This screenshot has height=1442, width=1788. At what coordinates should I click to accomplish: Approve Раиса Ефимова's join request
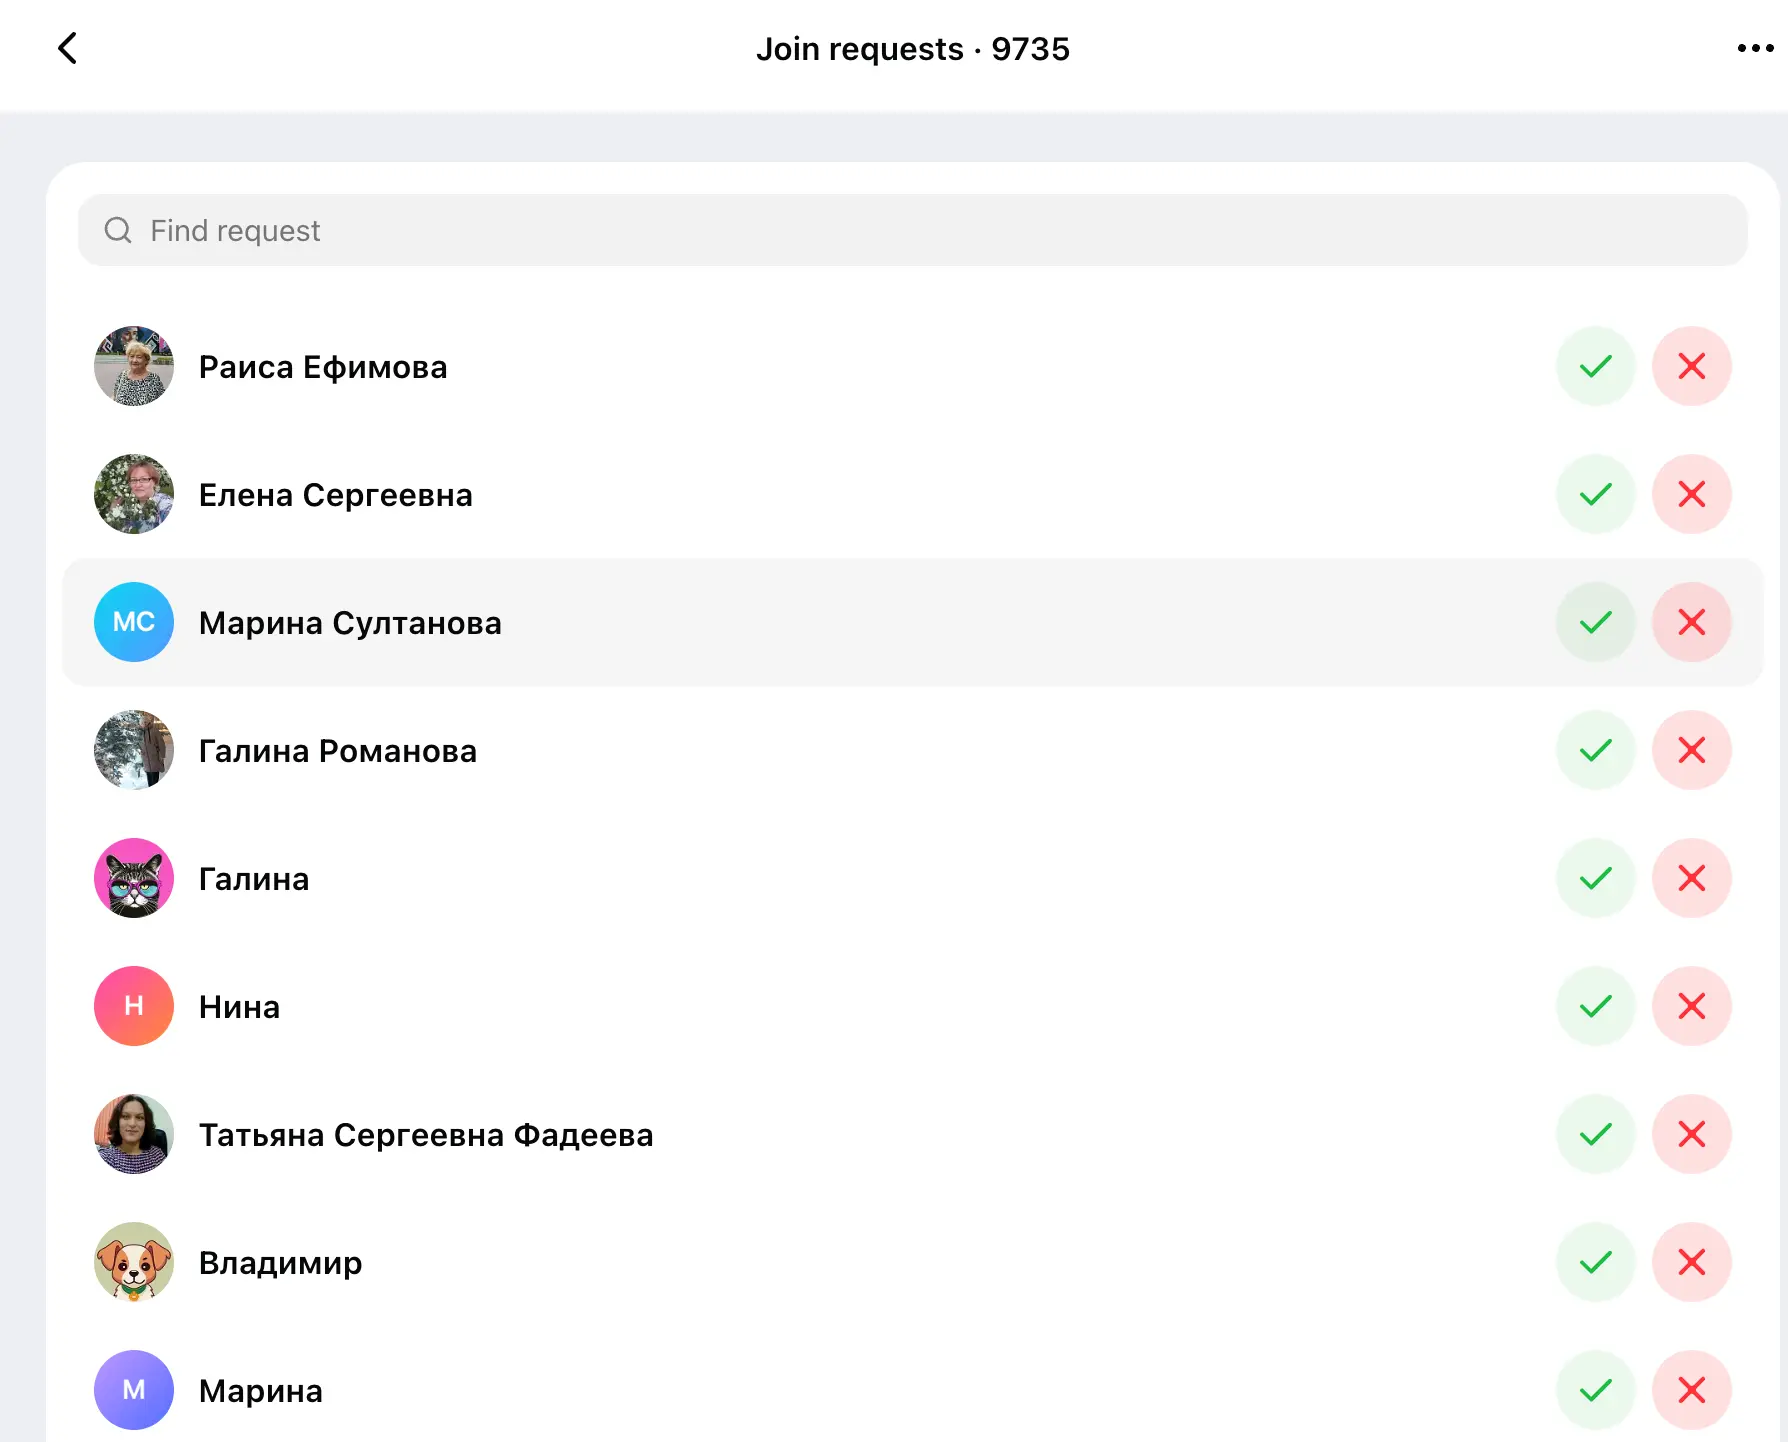point(1596,366)
